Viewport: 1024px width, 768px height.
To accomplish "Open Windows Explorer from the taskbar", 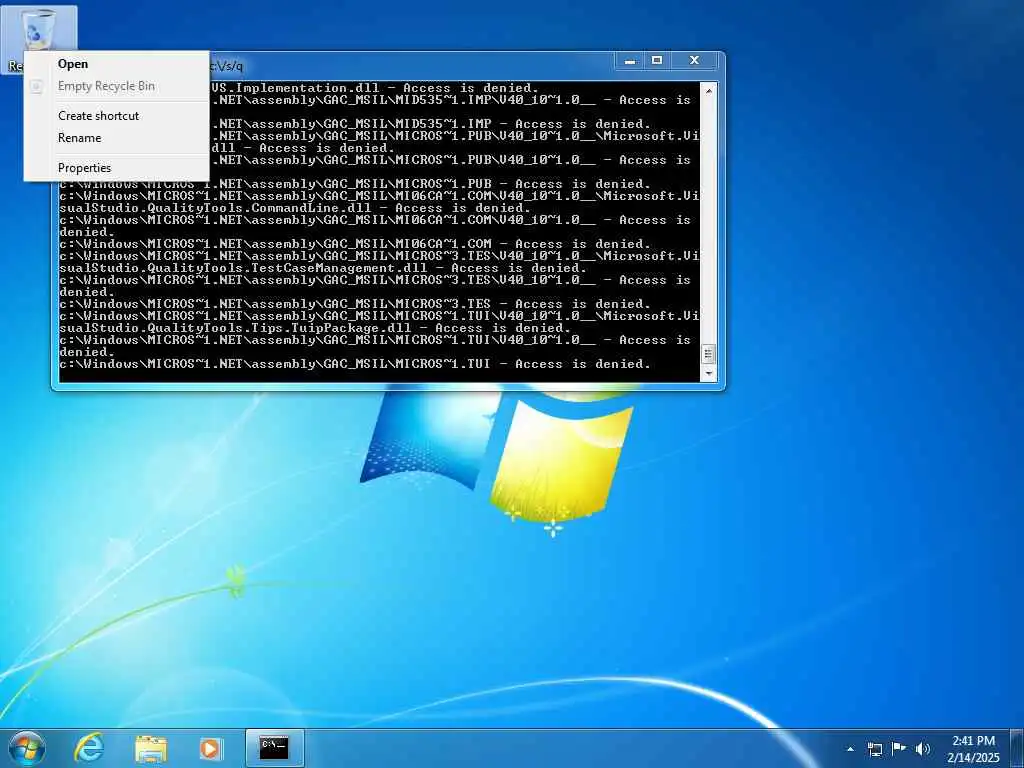I will pos(151,748).
